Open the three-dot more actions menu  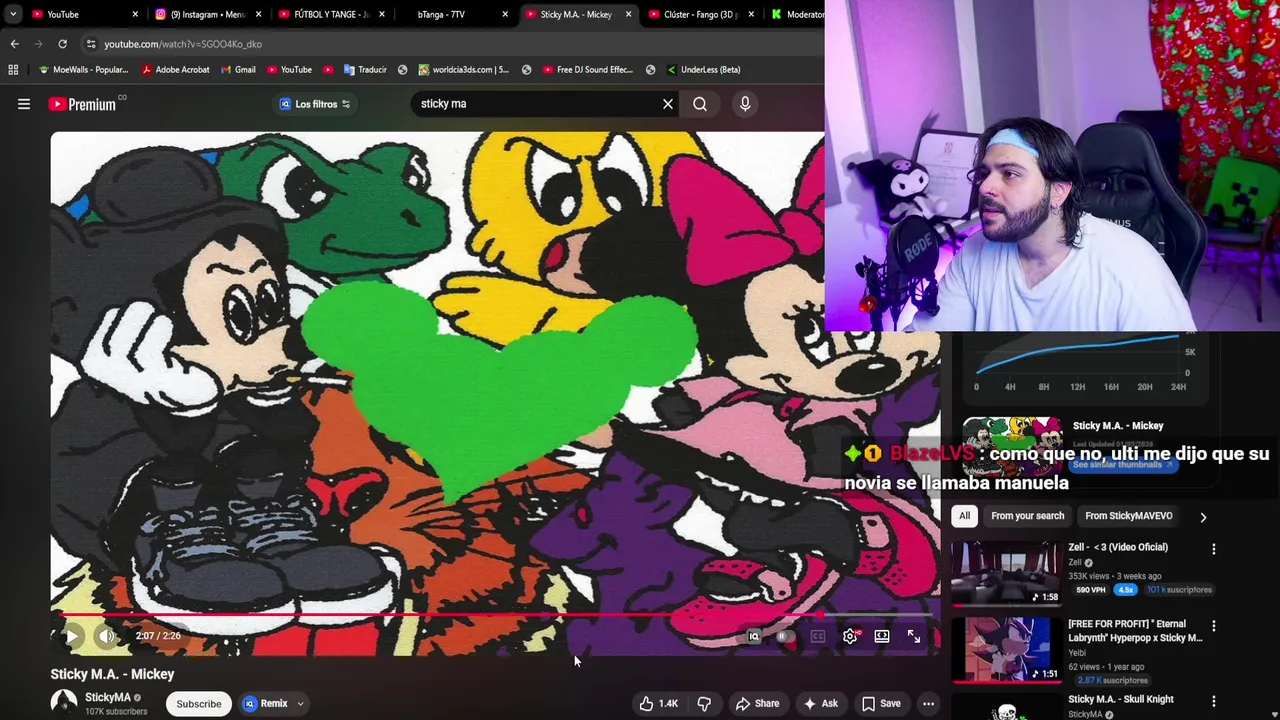point(928,703)
